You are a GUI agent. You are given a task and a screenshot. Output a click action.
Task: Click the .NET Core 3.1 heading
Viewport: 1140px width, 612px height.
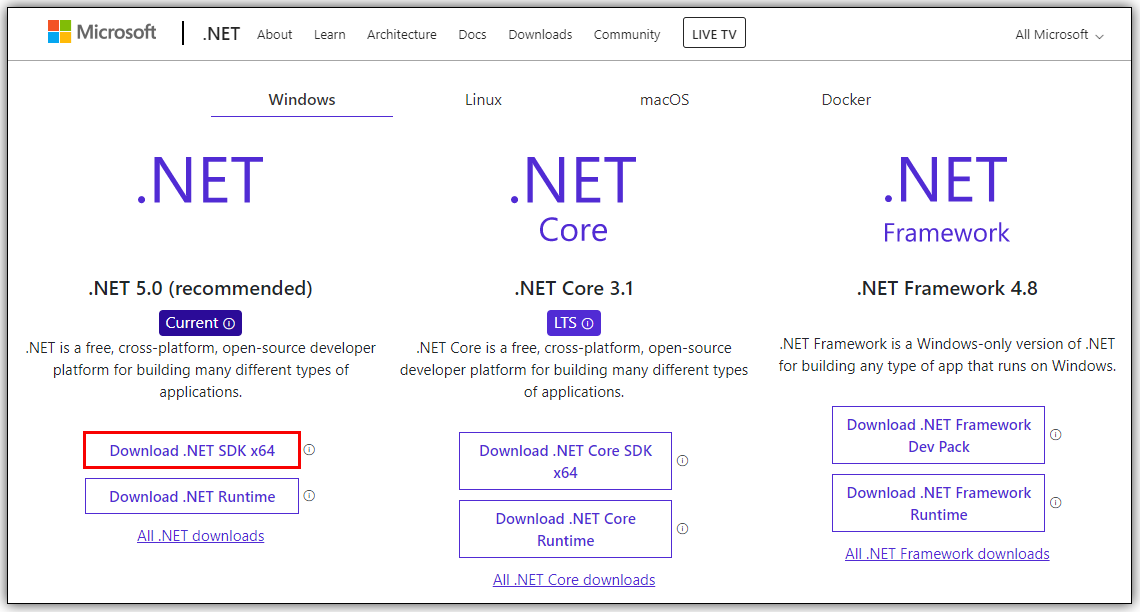click(x=574, y=288)
